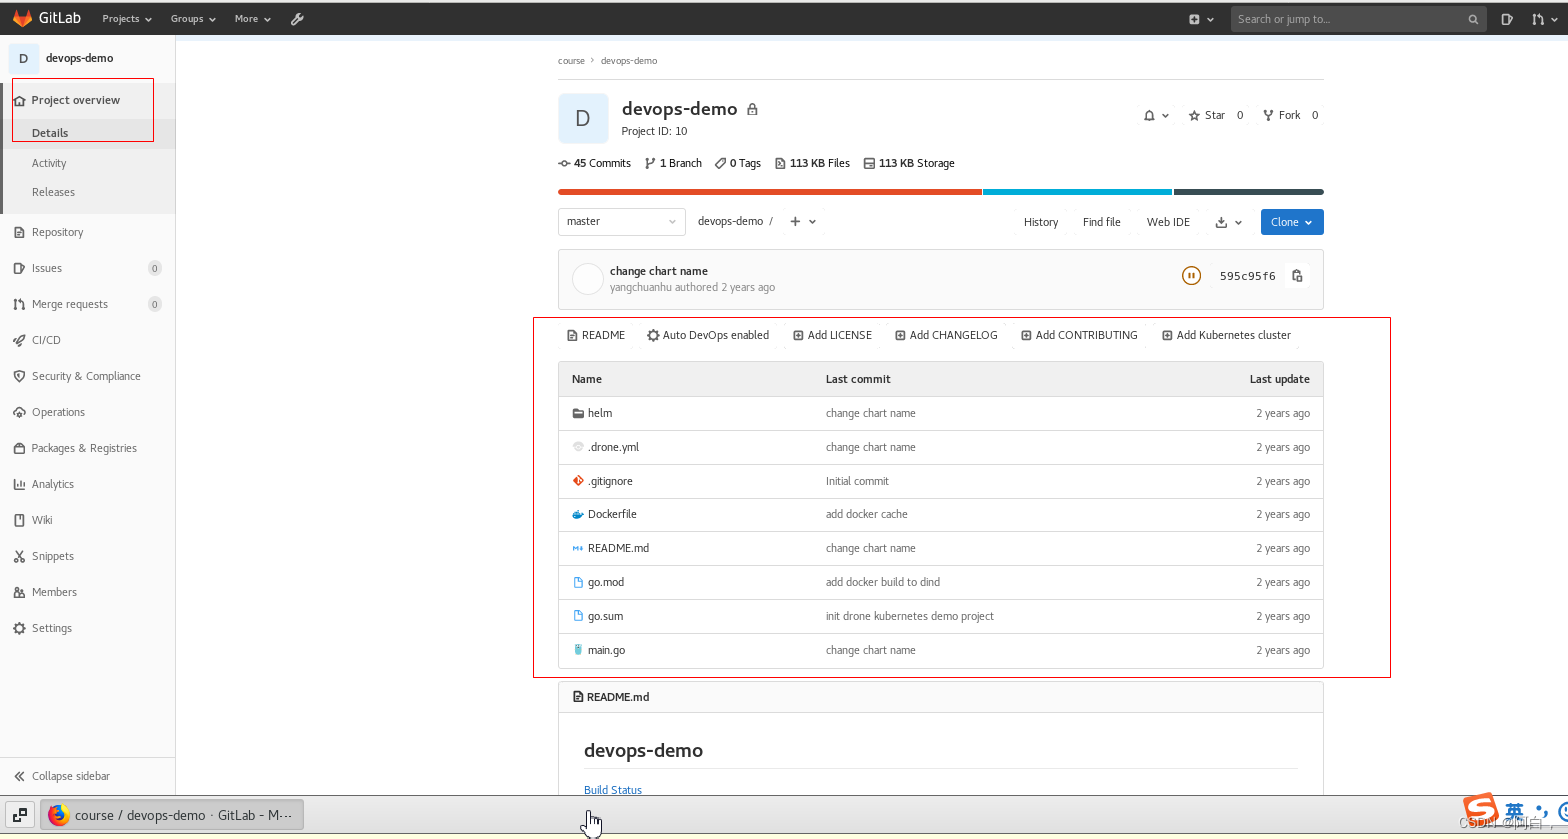Open the main.go file
1568x839 pixels.
pyautogui.click(x=606, y=650)
